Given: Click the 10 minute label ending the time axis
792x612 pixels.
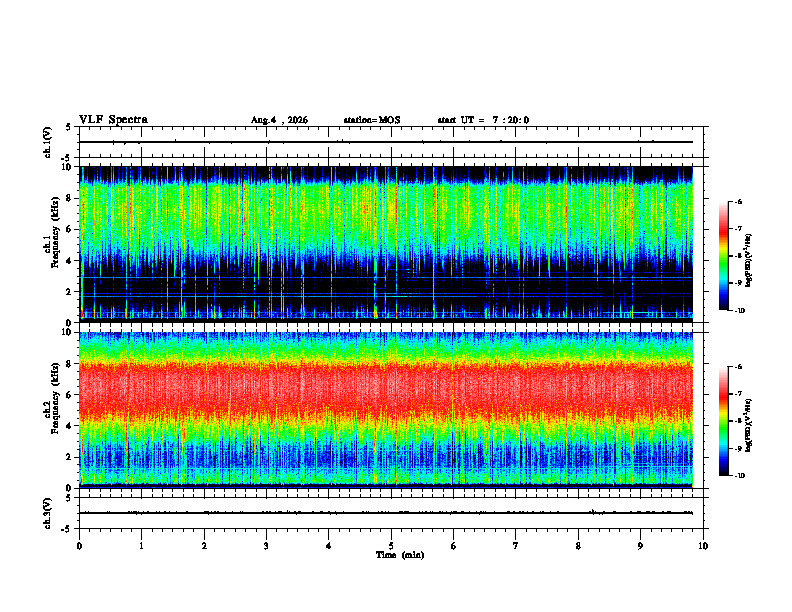Looking at the screenshot, I should (x=703, y=546).
